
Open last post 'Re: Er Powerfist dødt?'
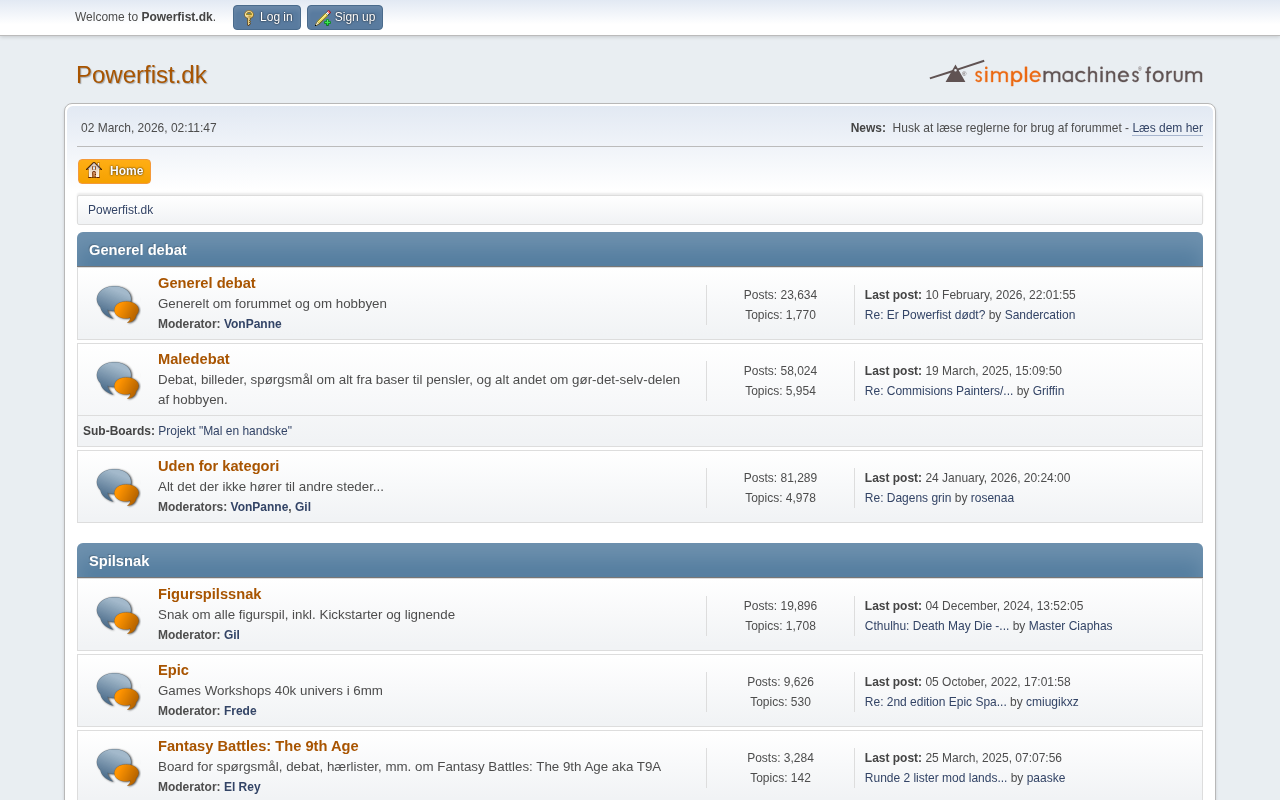tap(925, 315)
